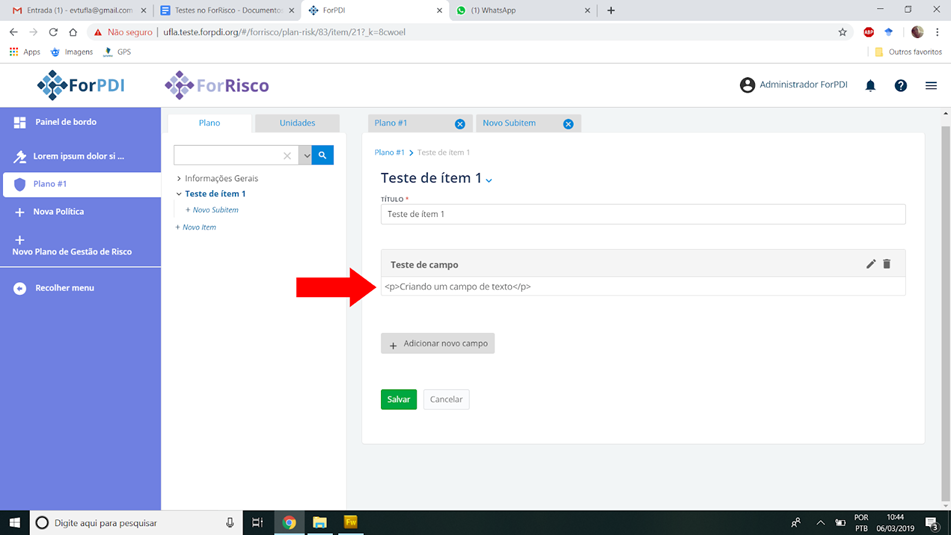Open the hamburger menu in header

(931, 86)
